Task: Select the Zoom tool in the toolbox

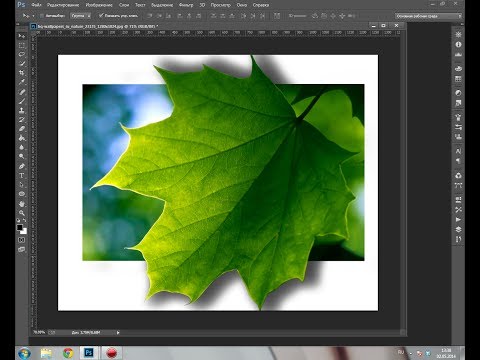Action: coord(22,213)
